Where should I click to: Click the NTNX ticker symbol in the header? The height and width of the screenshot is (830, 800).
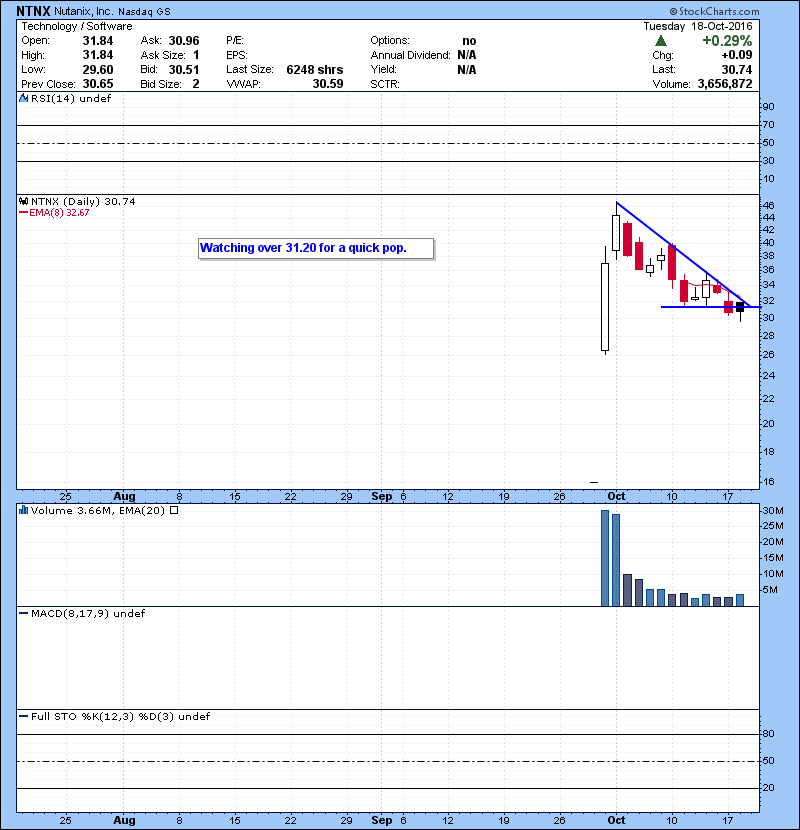[x=33, y=11]
